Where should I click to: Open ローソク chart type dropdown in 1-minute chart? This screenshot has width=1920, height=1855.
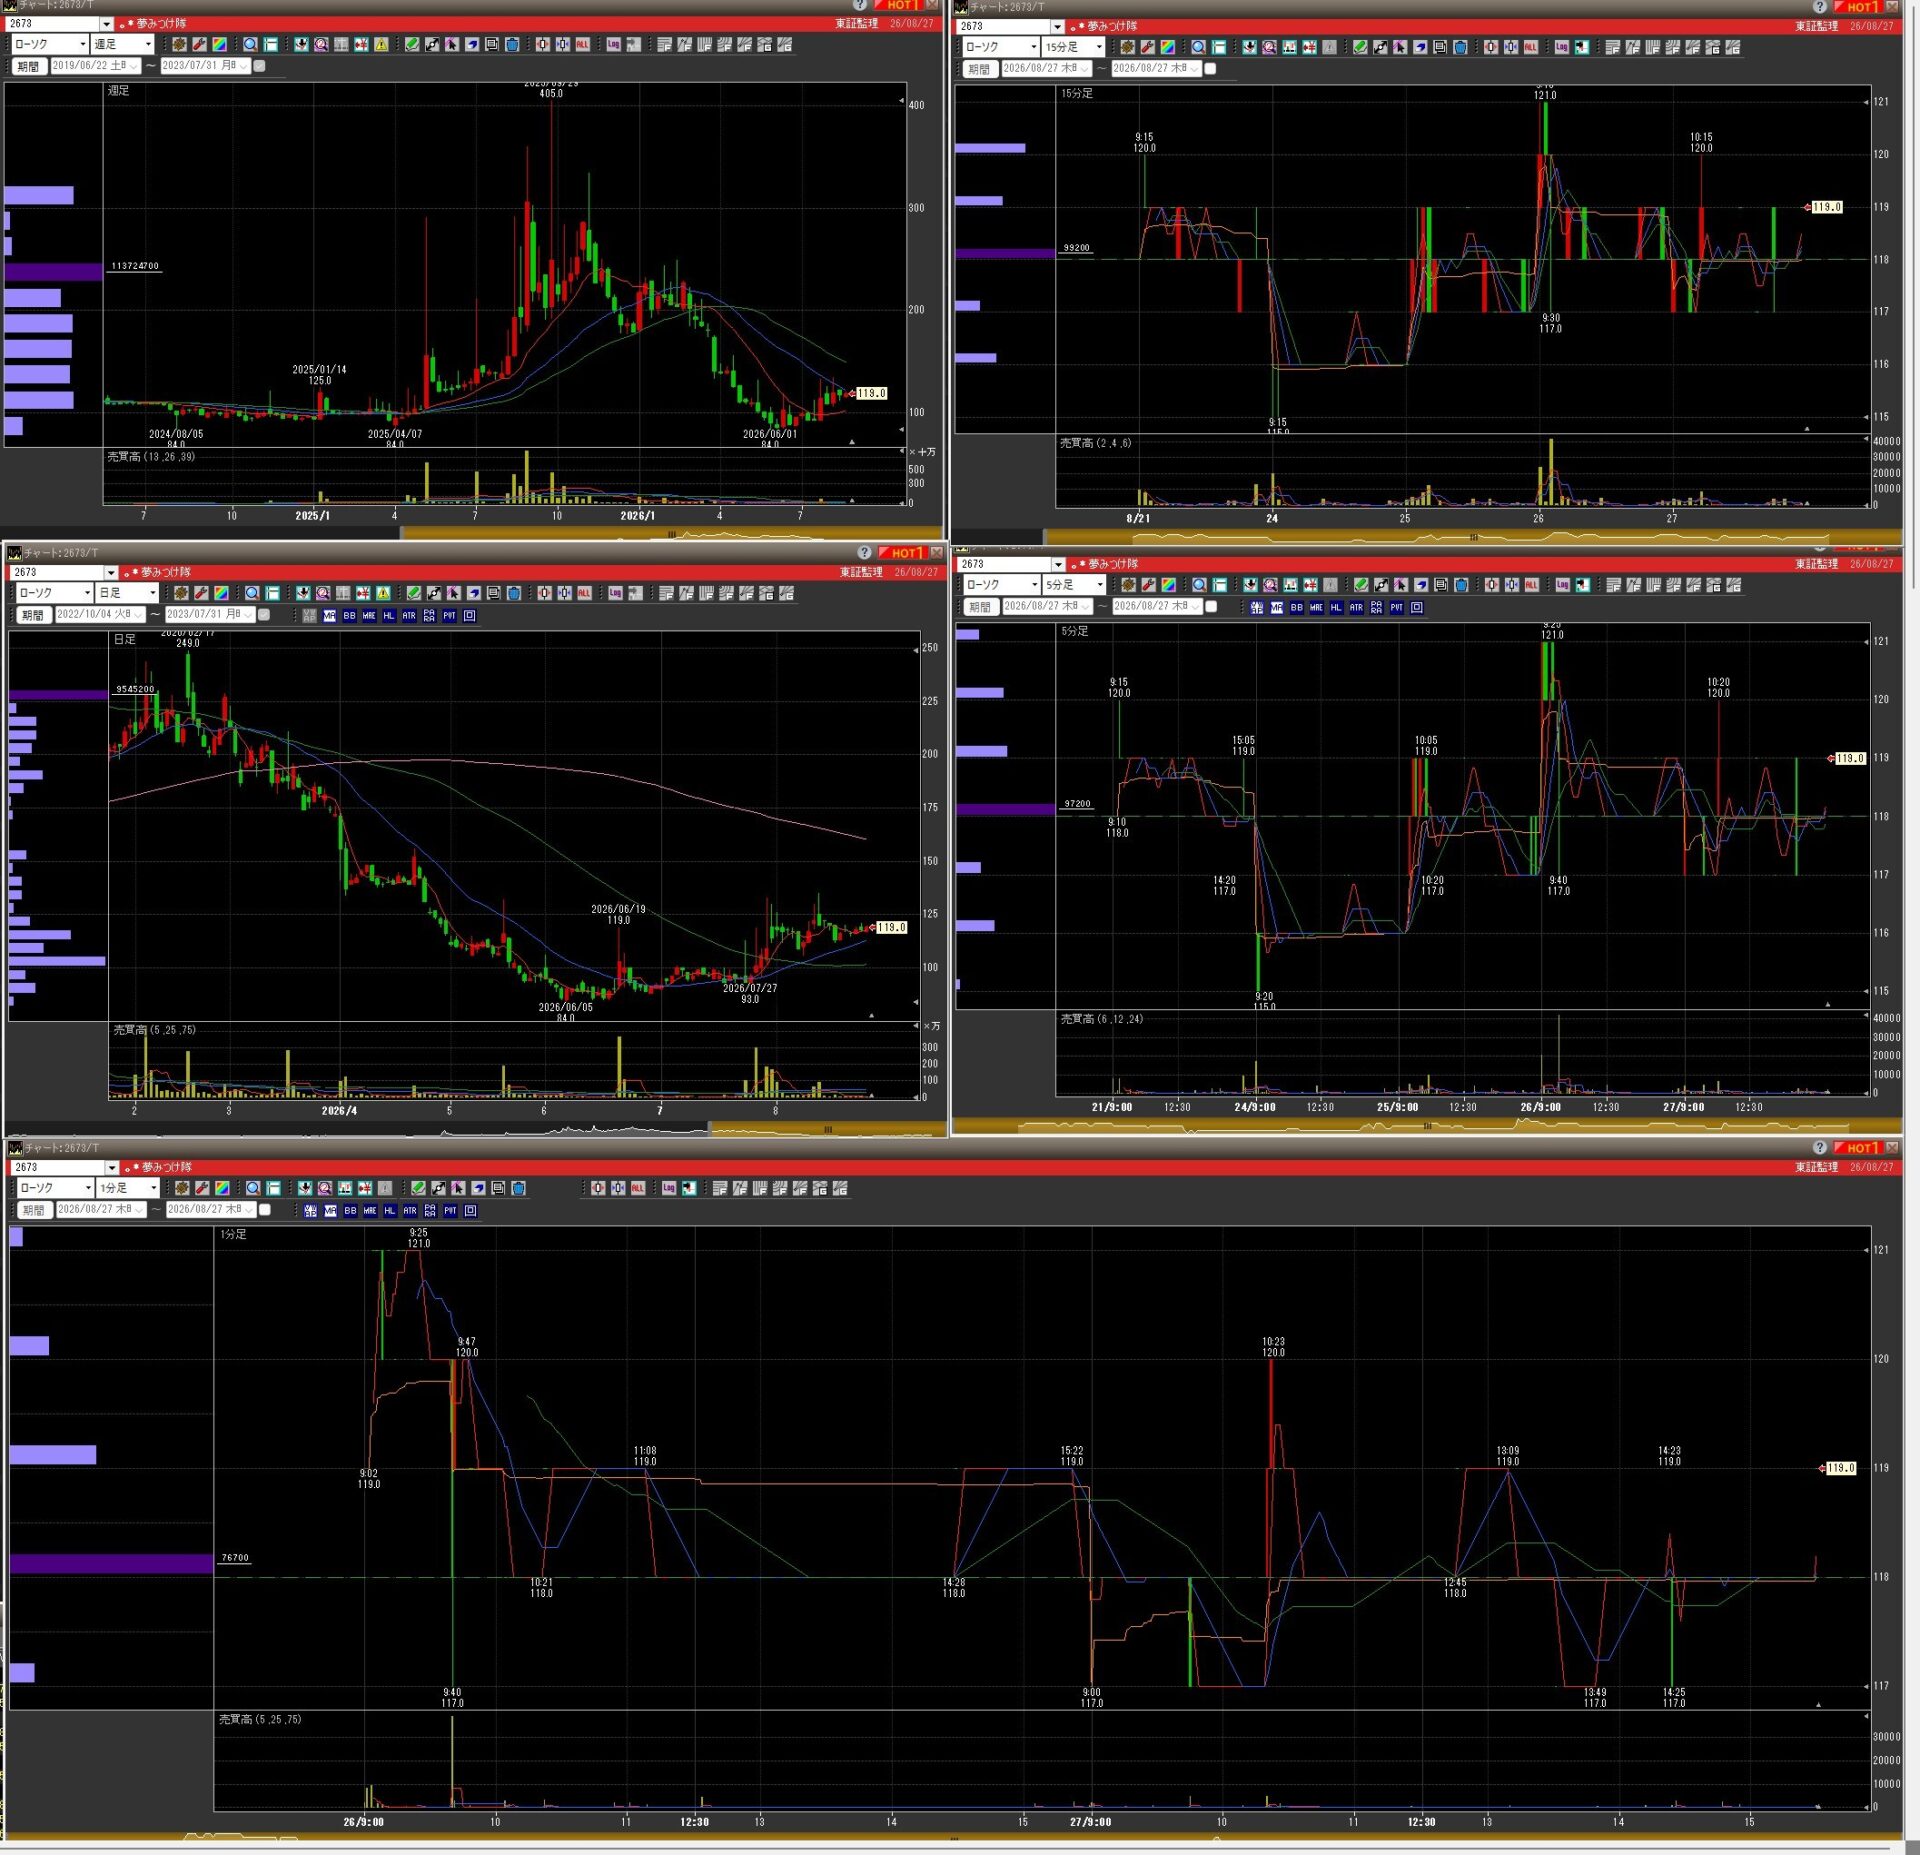coord(56,1188)
